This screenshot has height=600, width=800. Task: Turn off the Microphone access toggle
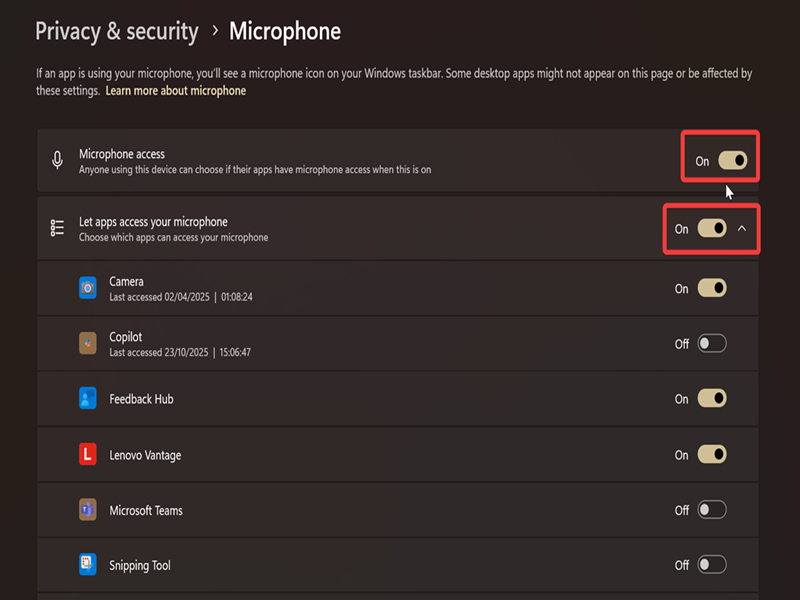click(x=733, y=160)
